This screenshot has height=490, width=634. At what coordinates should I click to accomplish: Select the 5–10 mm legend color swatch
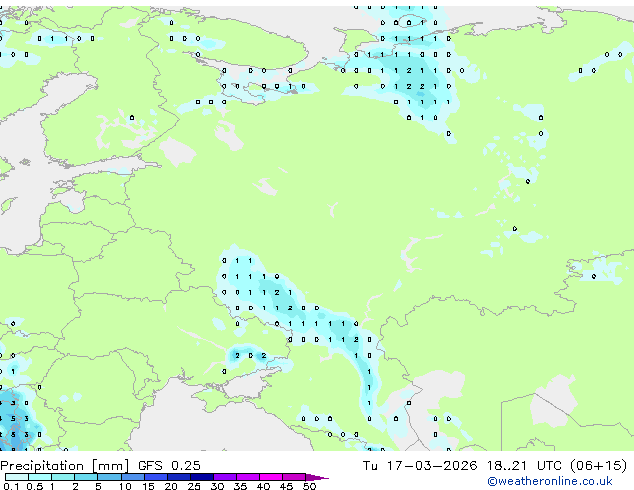coord(109,477)
